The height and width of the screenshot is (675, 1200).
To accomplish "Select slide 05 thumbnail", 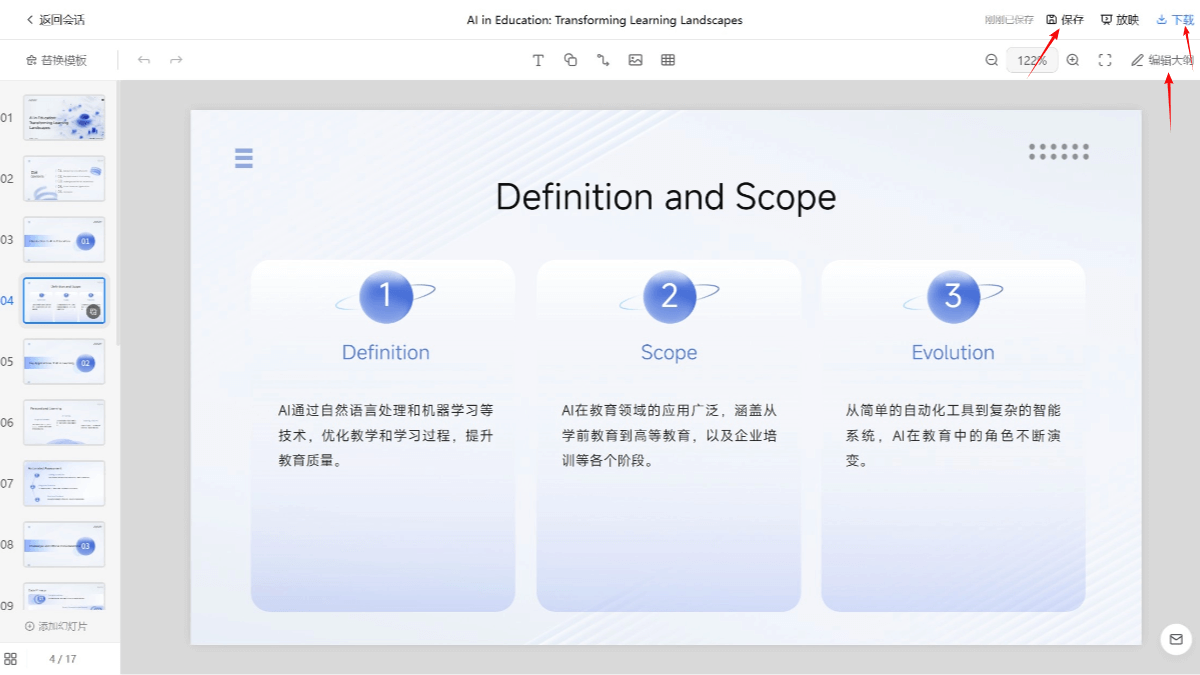I will tap(64, 362).
